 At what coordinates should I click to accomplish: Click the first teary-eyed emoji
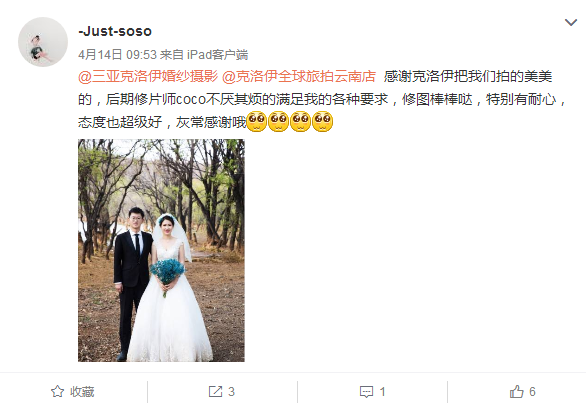[x=257, y=121]
